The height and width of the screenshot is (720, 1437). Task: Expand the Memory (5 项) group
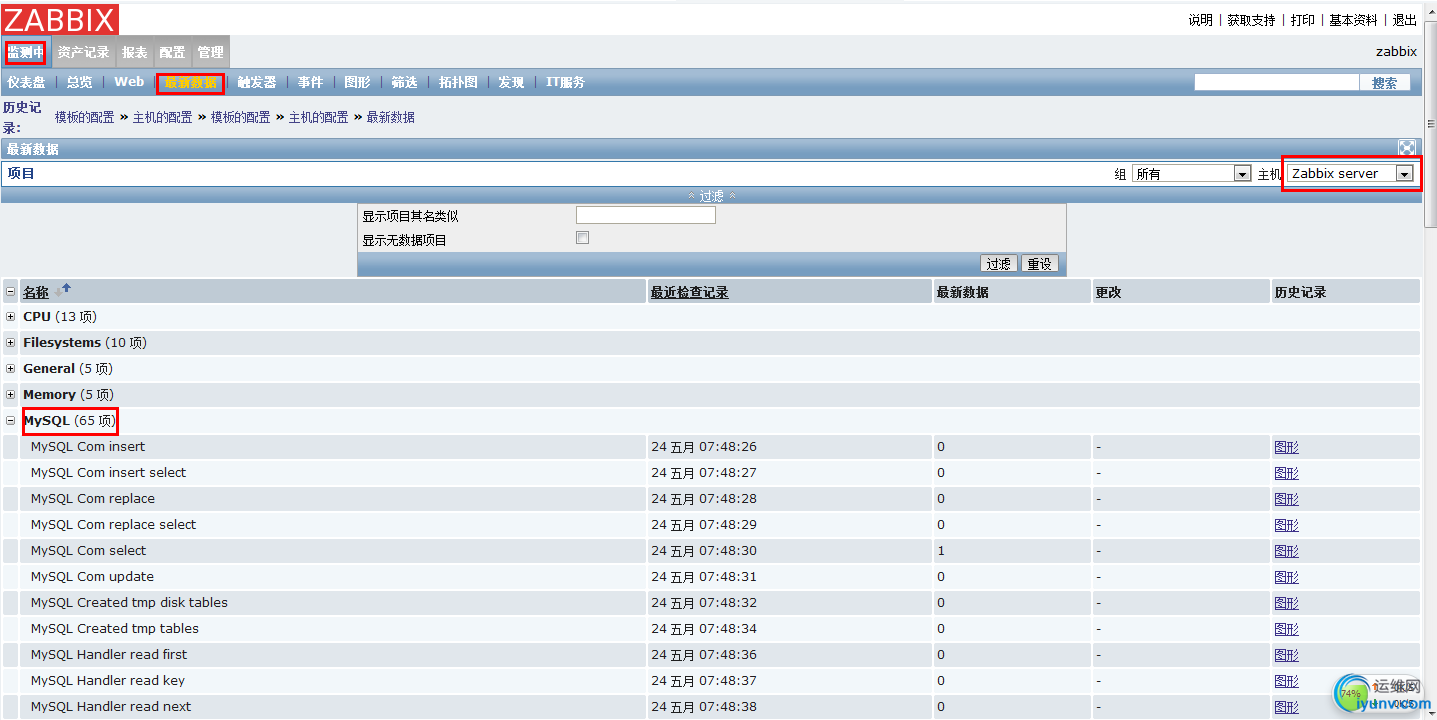pyautogui.click(x=11, y=394)
